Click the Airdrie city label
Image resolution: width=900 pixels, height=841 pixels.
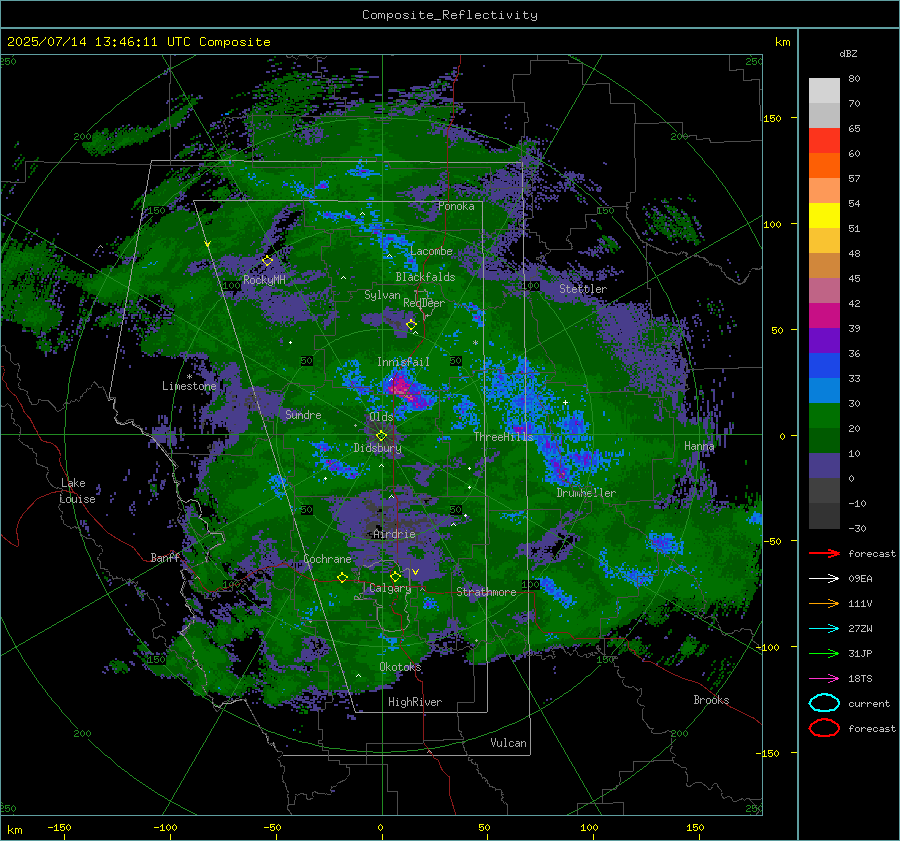(x=394, y=534)
